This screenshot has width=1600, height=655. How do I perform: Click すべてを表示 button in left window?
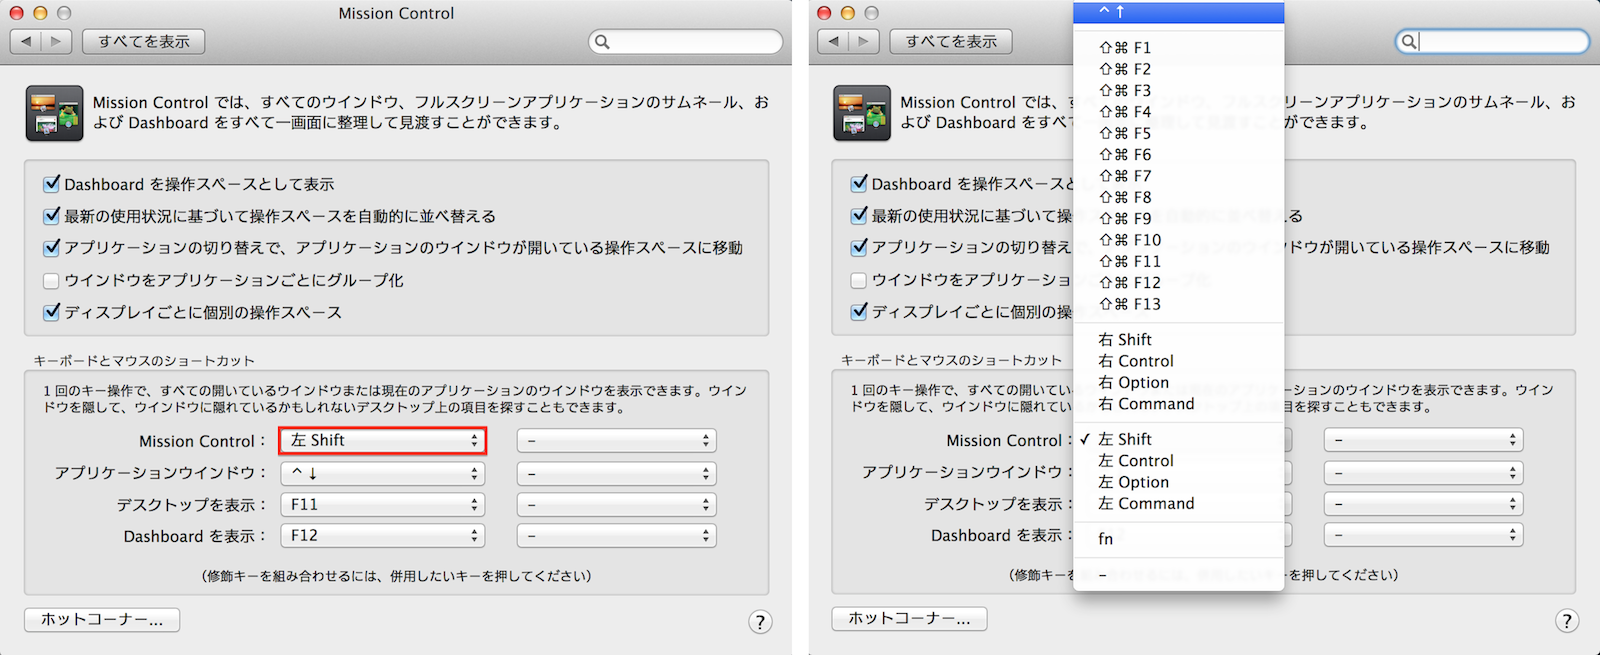(x=144, y=41)
